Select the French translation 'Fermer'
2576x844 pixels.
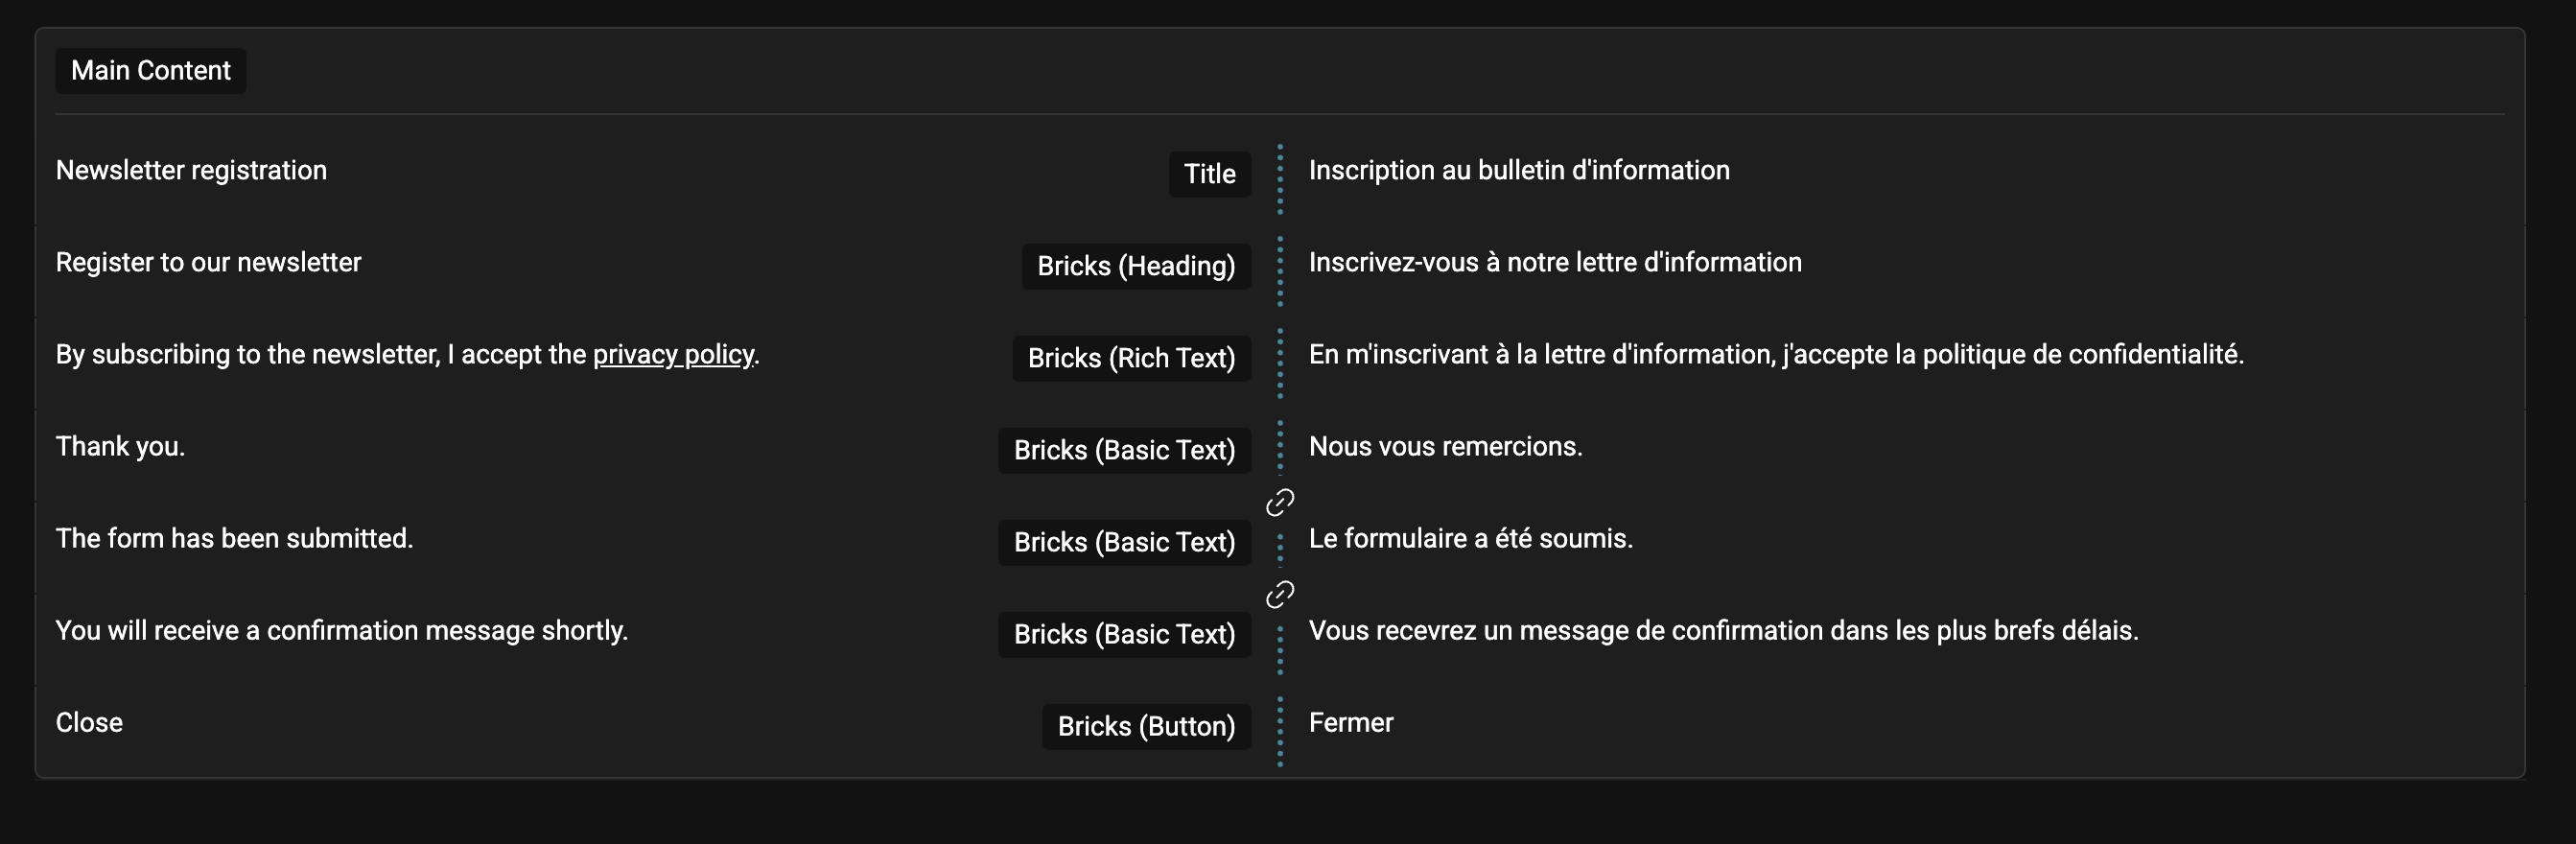coord(1351,722)
